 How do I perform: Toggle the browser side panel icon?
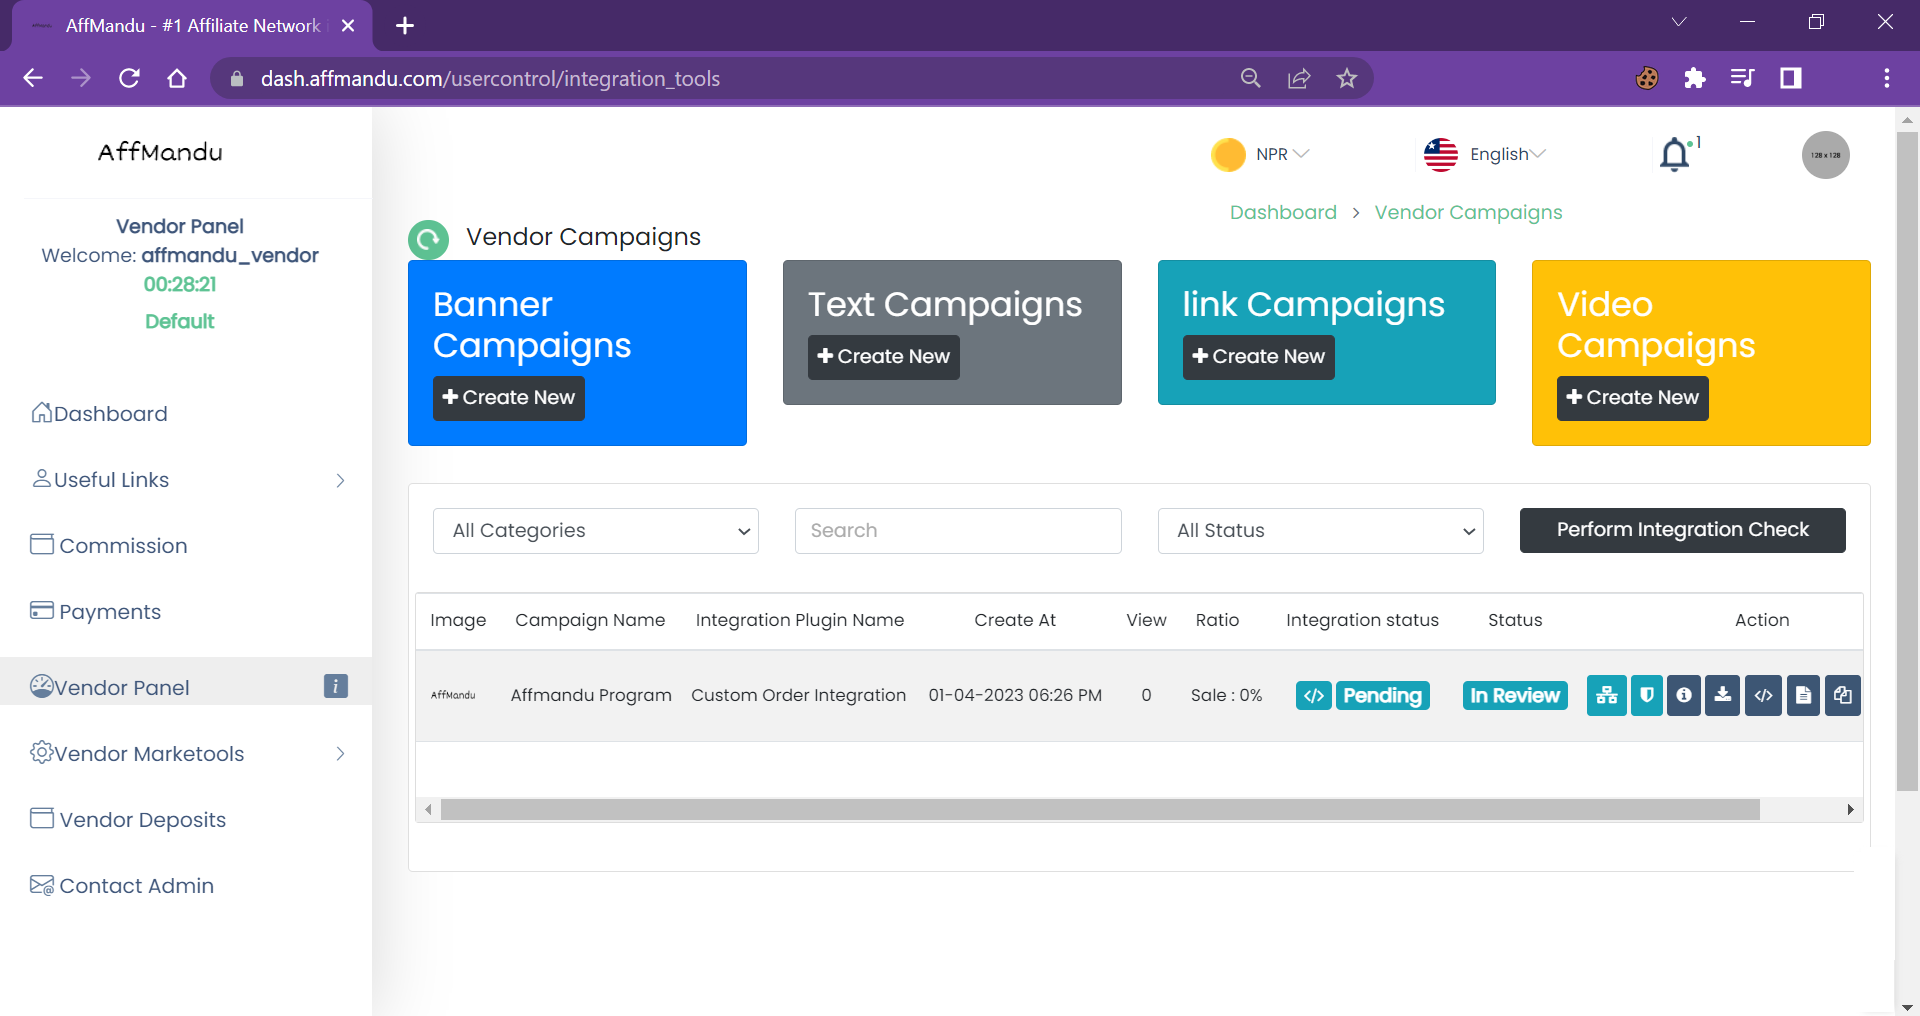tap(1790, 78)
